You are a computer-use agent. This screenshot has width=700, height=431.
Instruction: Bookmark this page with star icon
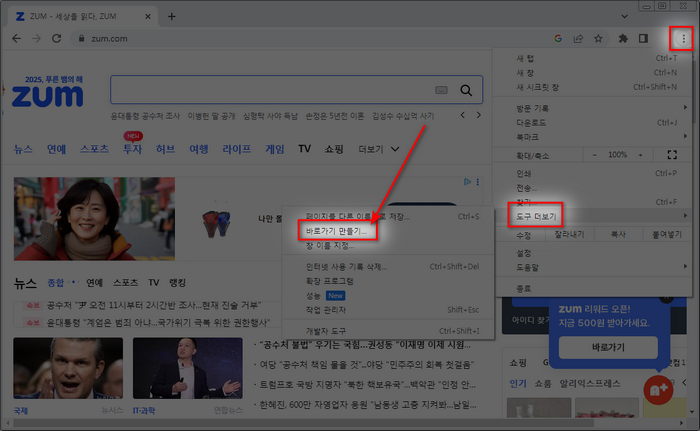pos(598,39)
